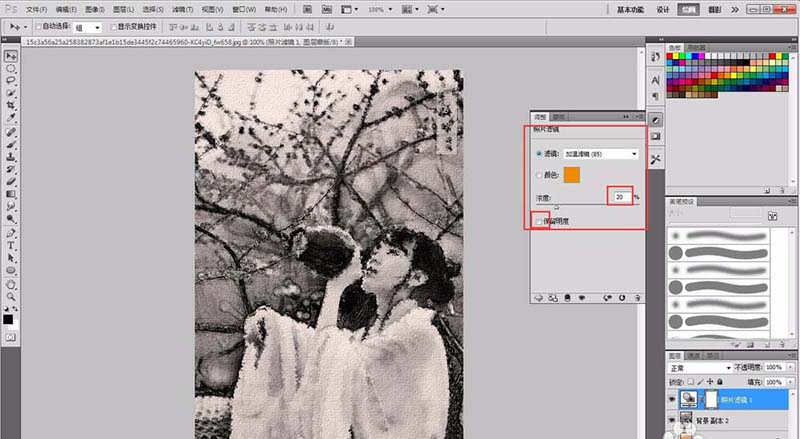Select the Move tool in the toolbox
This screenshot has height=439, width=800.
(x=11, y=56)
